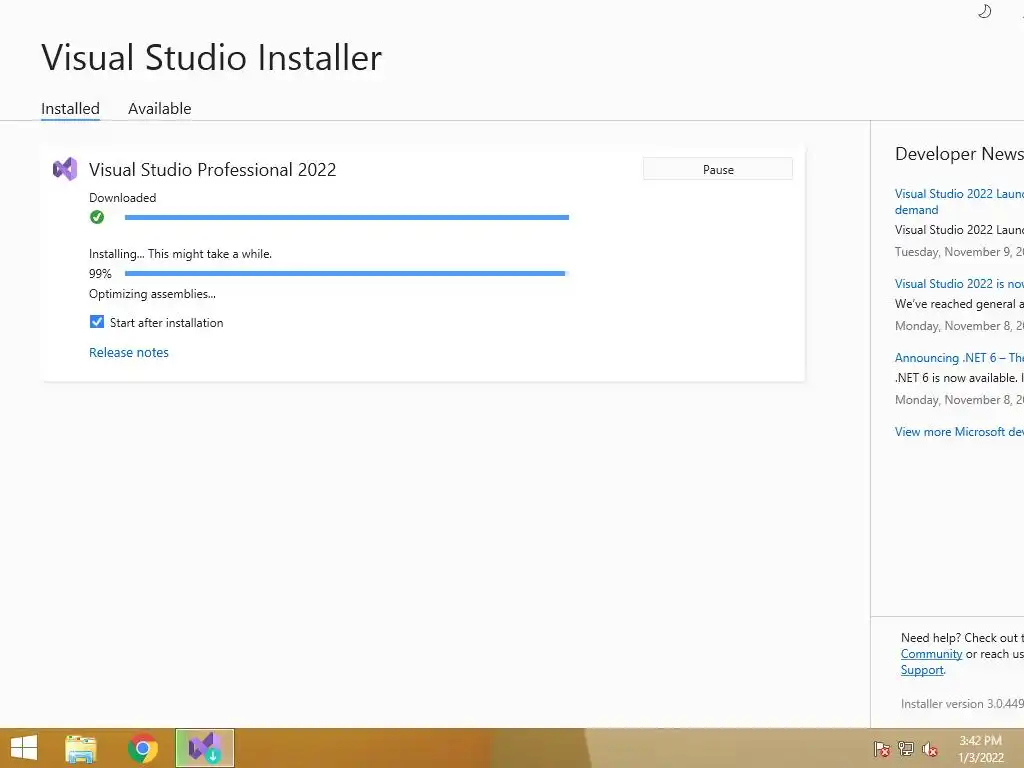Image resolution: width=1024 pixels, height=768 pixels.
Task: Open the Windows Start button
Action: [24, 748]
